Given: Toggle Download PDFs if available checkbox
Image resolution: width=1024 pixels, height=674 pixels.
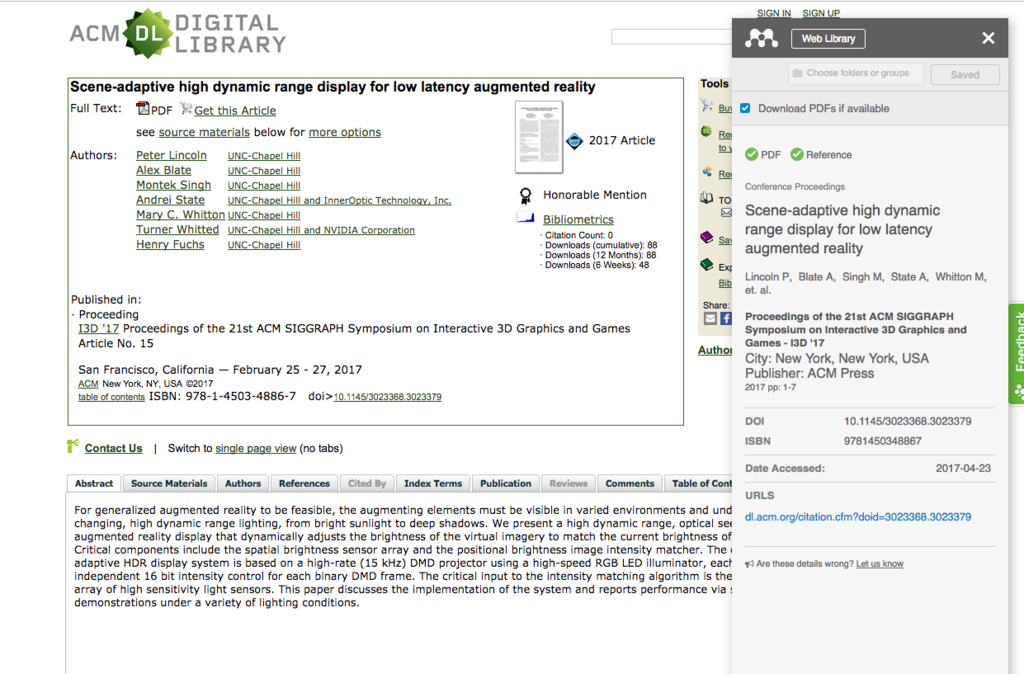Looking at the screenshot, I should click(745, 108).
